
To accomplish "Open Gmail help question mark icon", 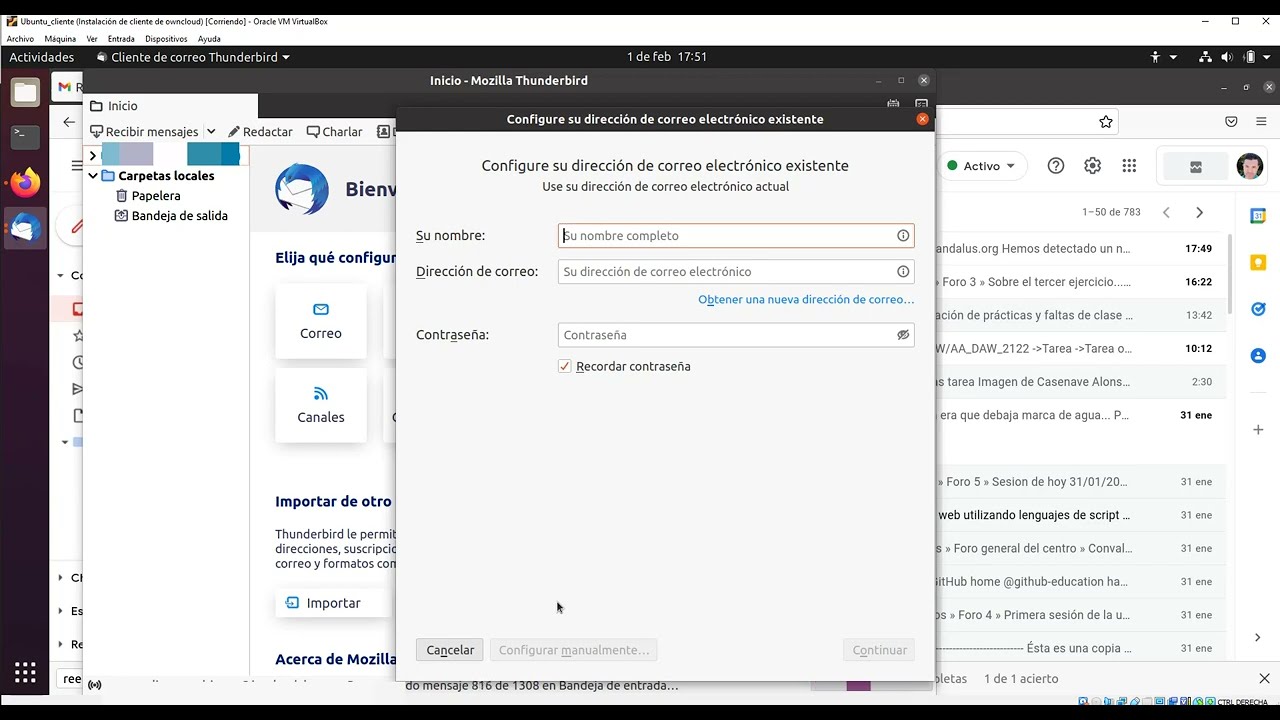I will [1056, 166].
